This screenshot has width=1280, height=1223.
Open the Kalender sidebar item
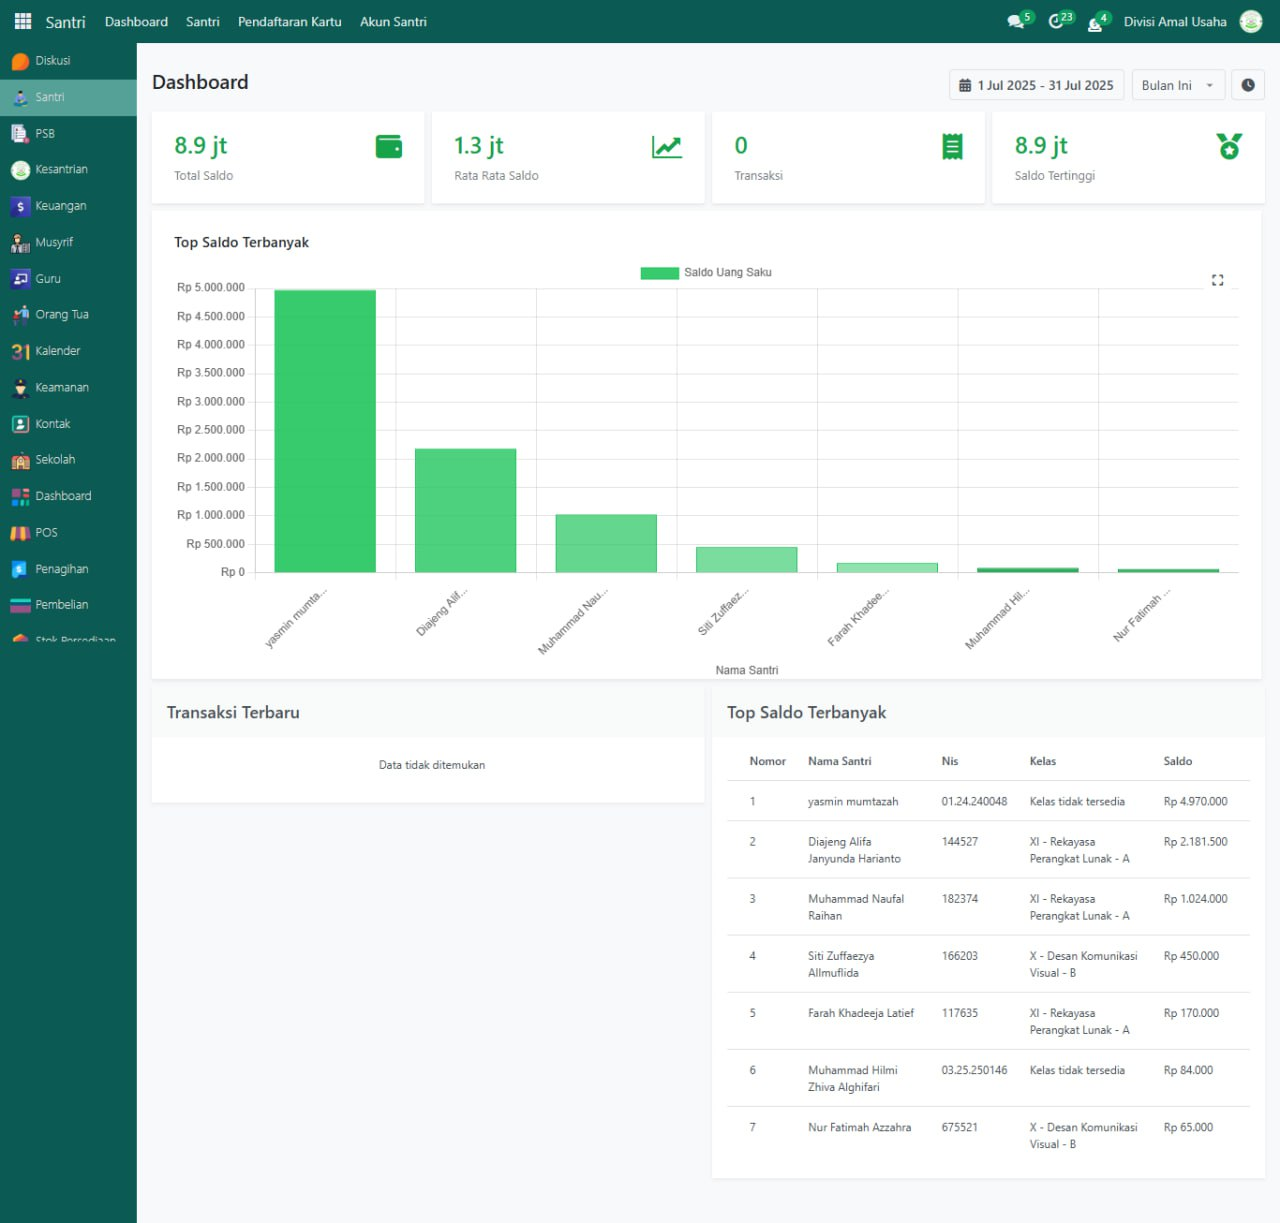57,351
